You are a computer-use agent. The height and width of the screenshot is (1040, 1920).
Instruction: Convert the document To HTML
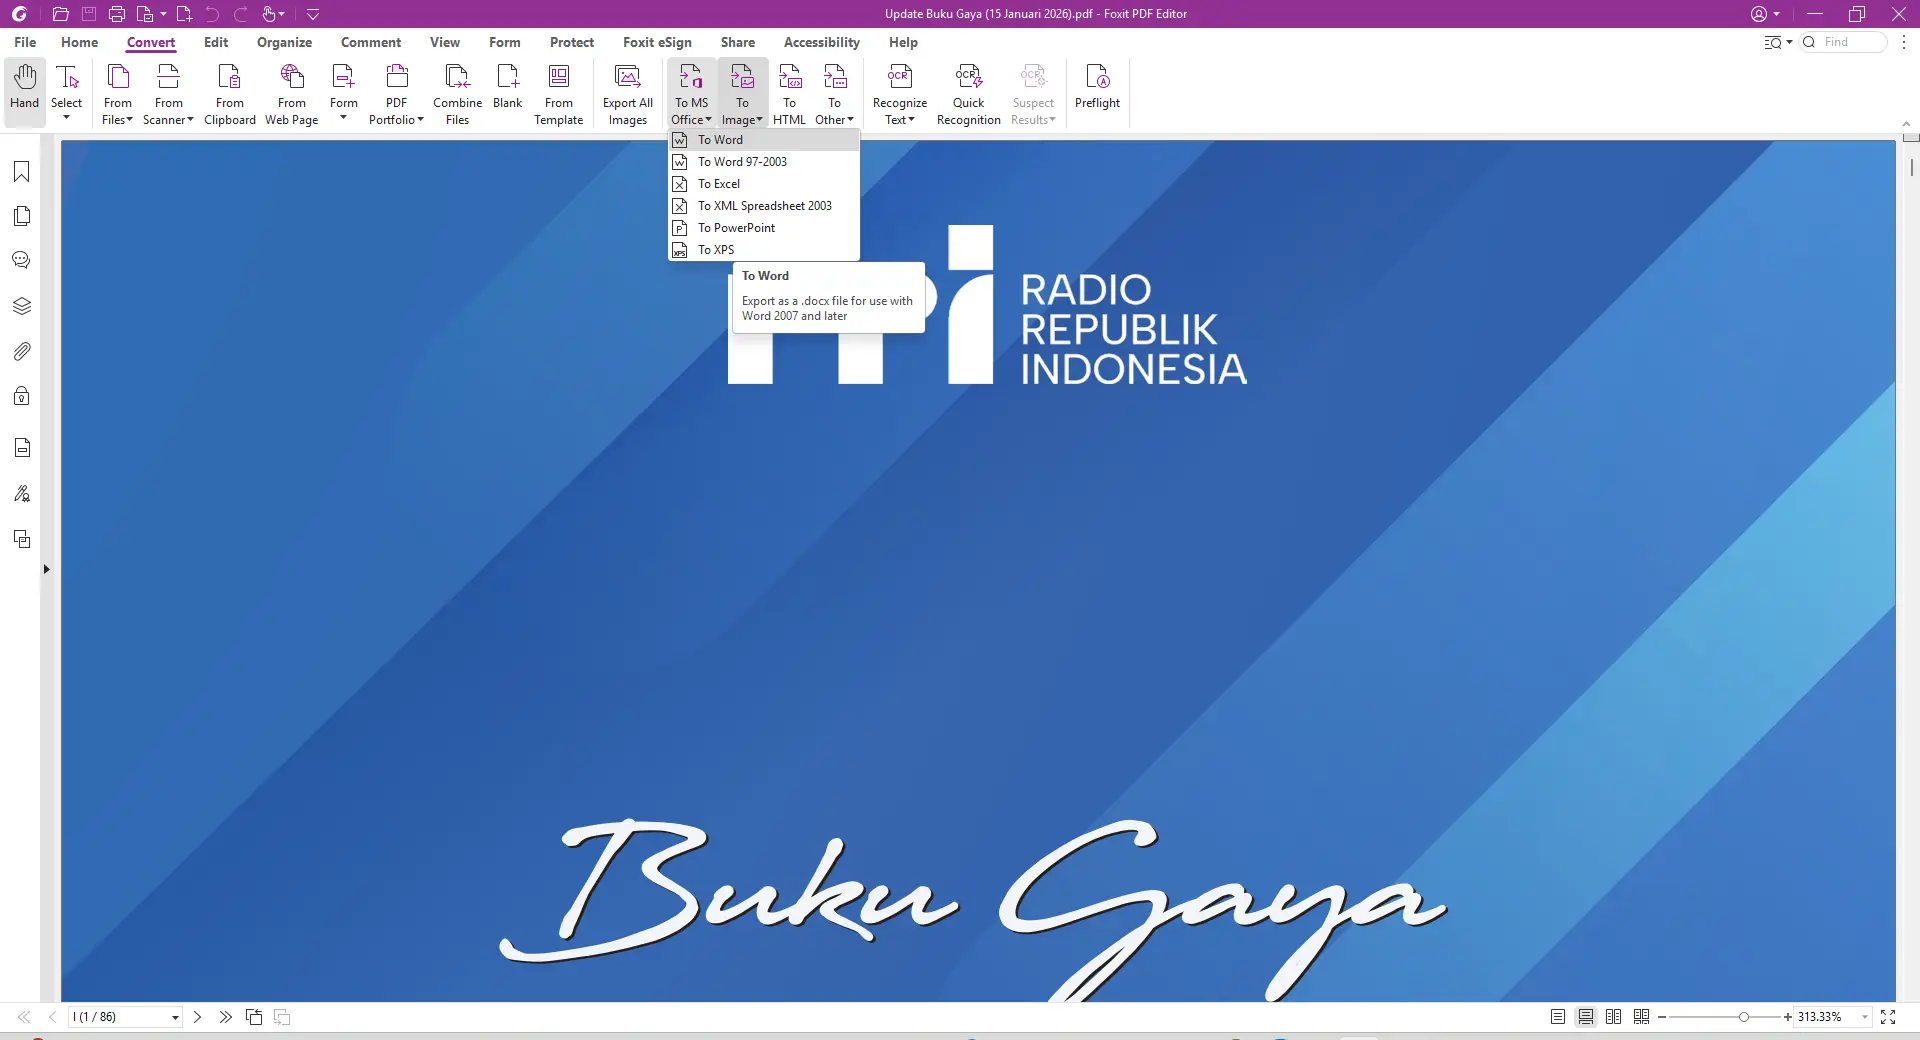[x=789, y=93]
